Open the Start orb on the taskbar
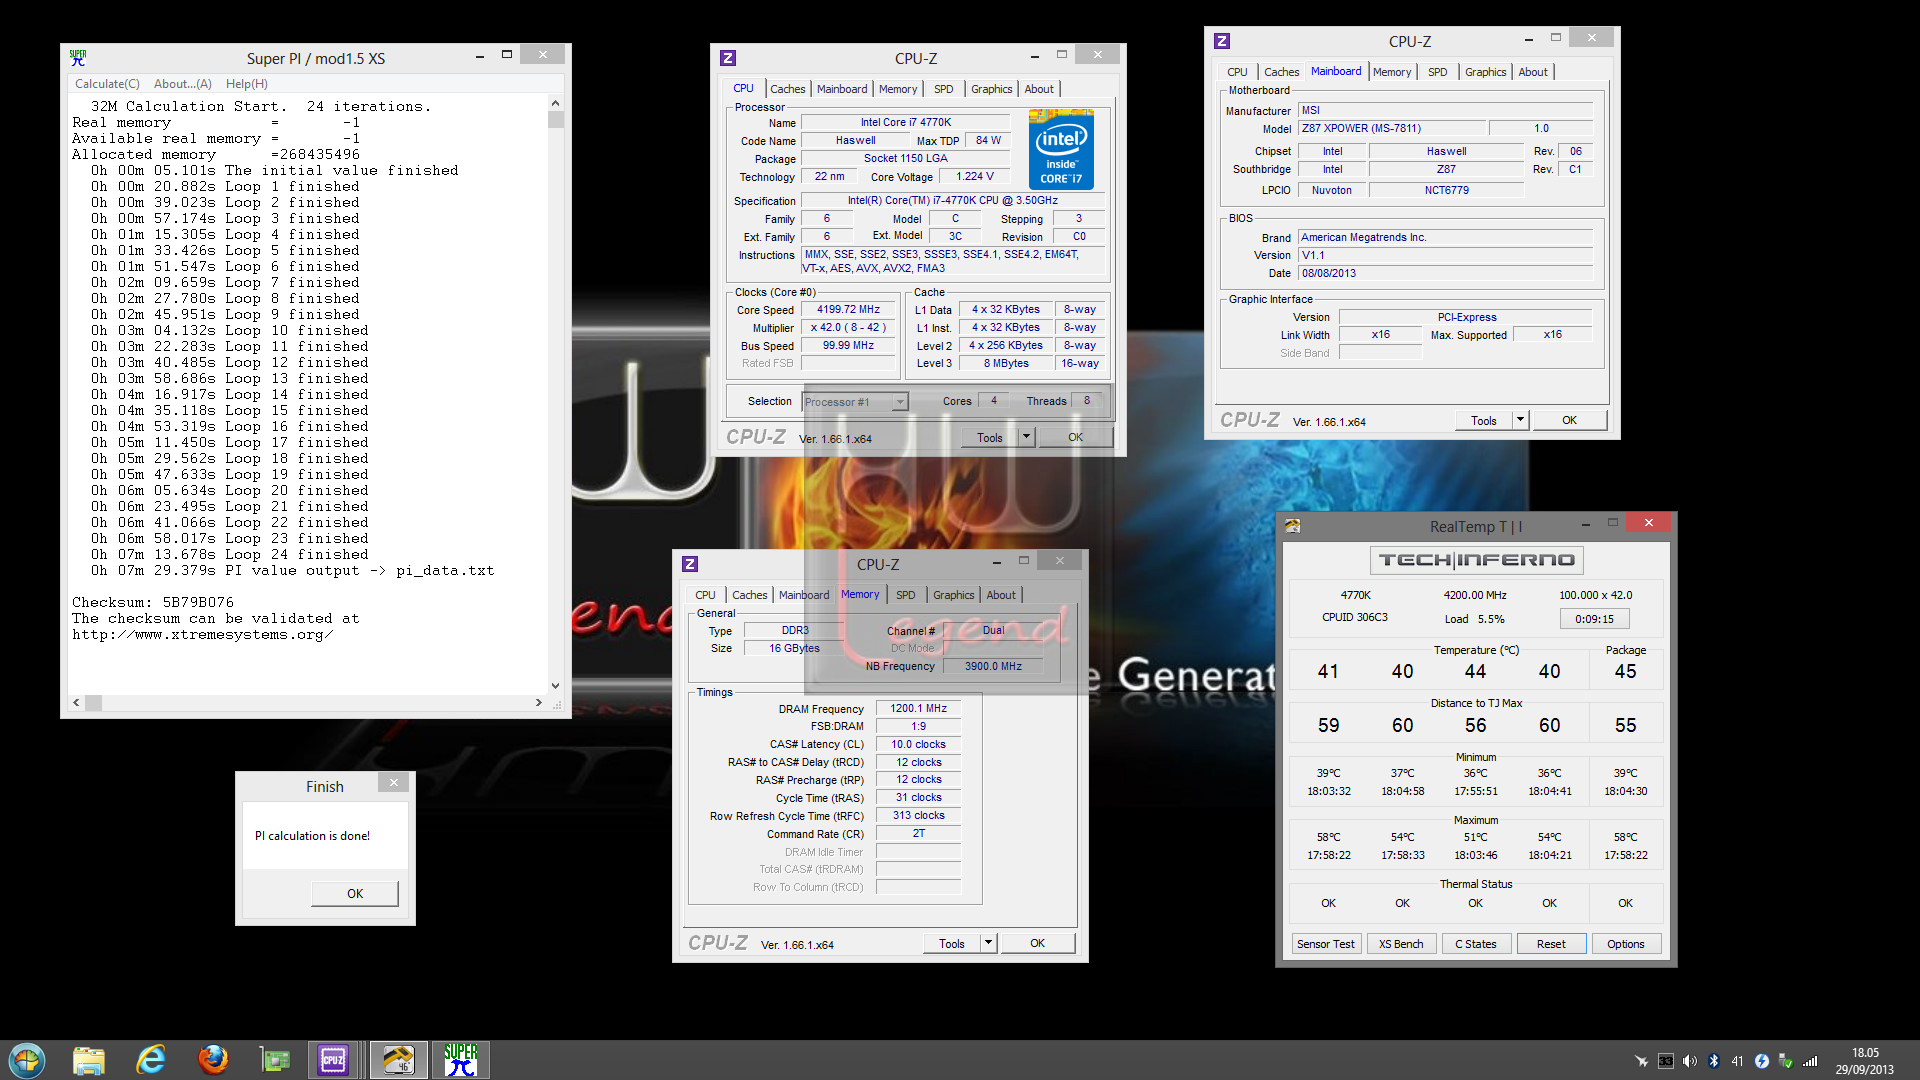This screenshot has width=1920, height=1080. pos(27,1060)
